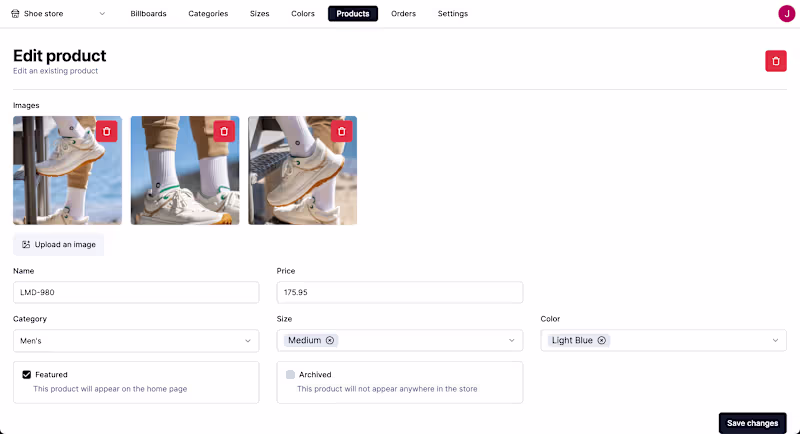
Task: Delete the third product image
Action: (342, 131)
